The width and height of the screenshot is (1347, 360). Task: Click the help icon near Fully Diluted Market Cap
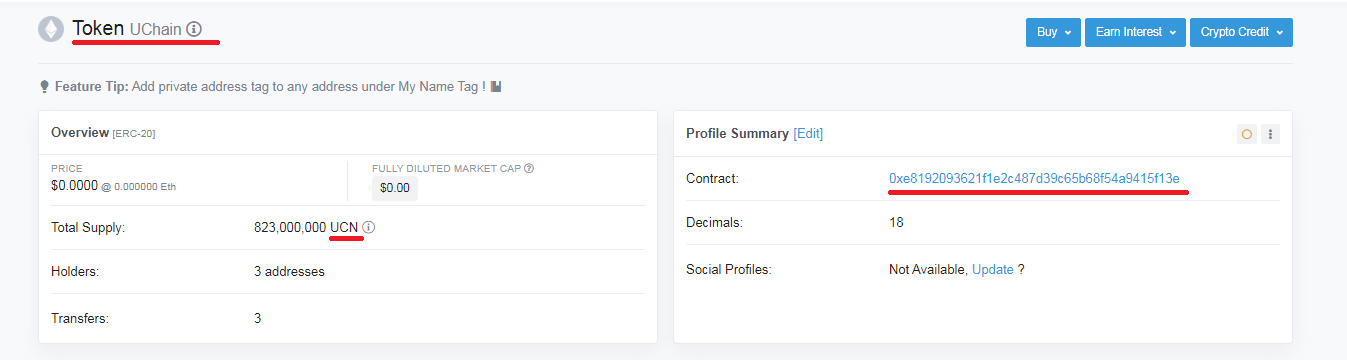[529, 168]
